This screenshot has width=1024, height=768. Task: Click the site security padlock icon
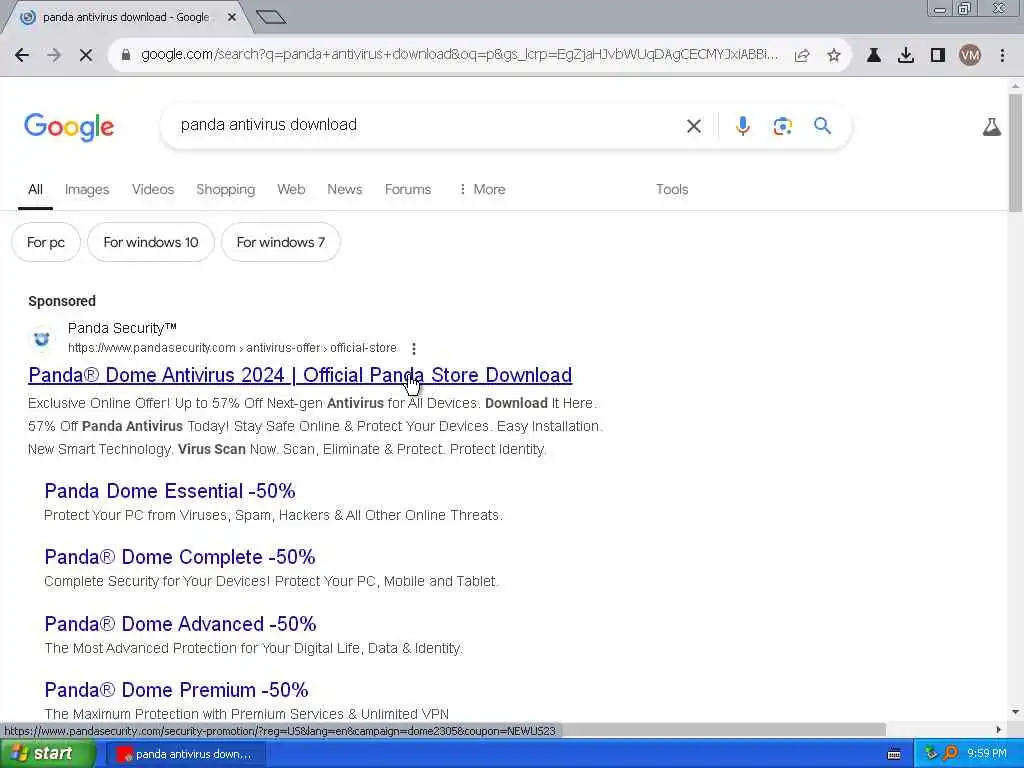click(x=126, y=55)
